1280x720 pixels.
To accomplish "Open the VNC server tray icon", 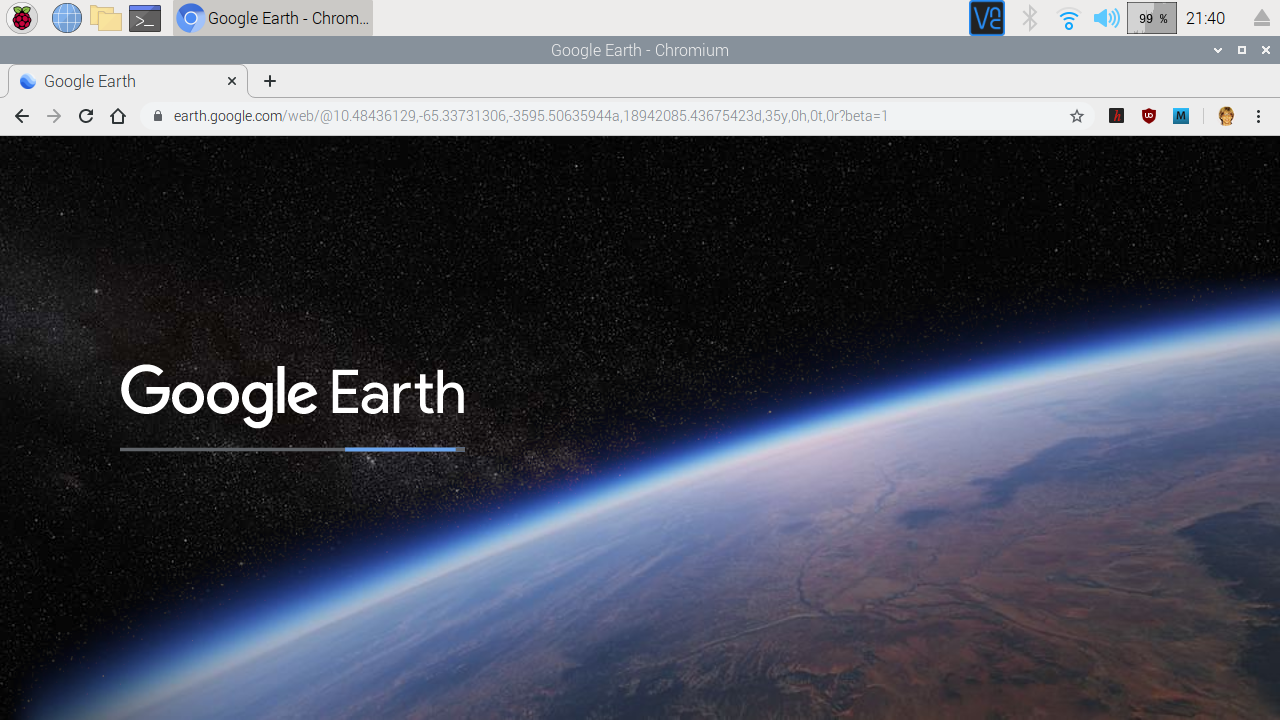I will coord(987,18).
